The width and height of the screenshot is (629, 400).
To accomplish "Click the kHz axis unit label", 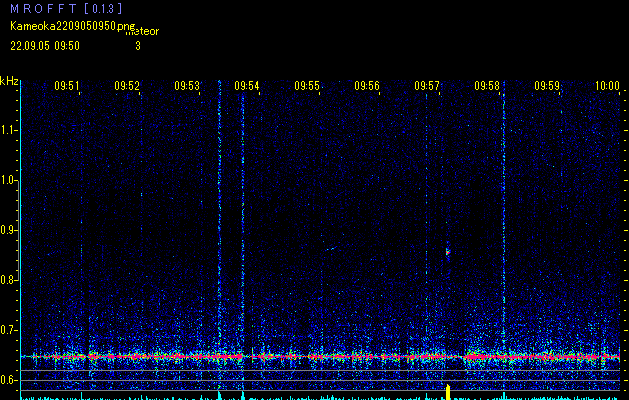I will click(9, 81).
